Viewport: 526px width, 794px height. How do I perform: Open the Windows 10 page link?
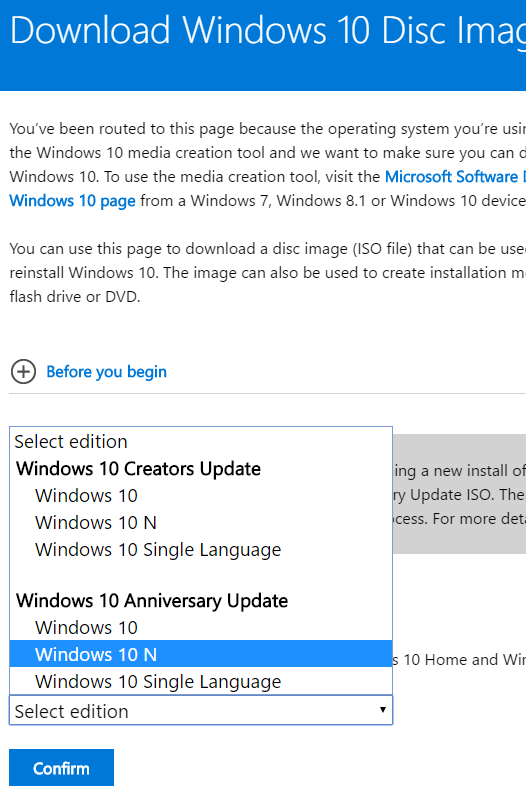click(x=72, y=201)
